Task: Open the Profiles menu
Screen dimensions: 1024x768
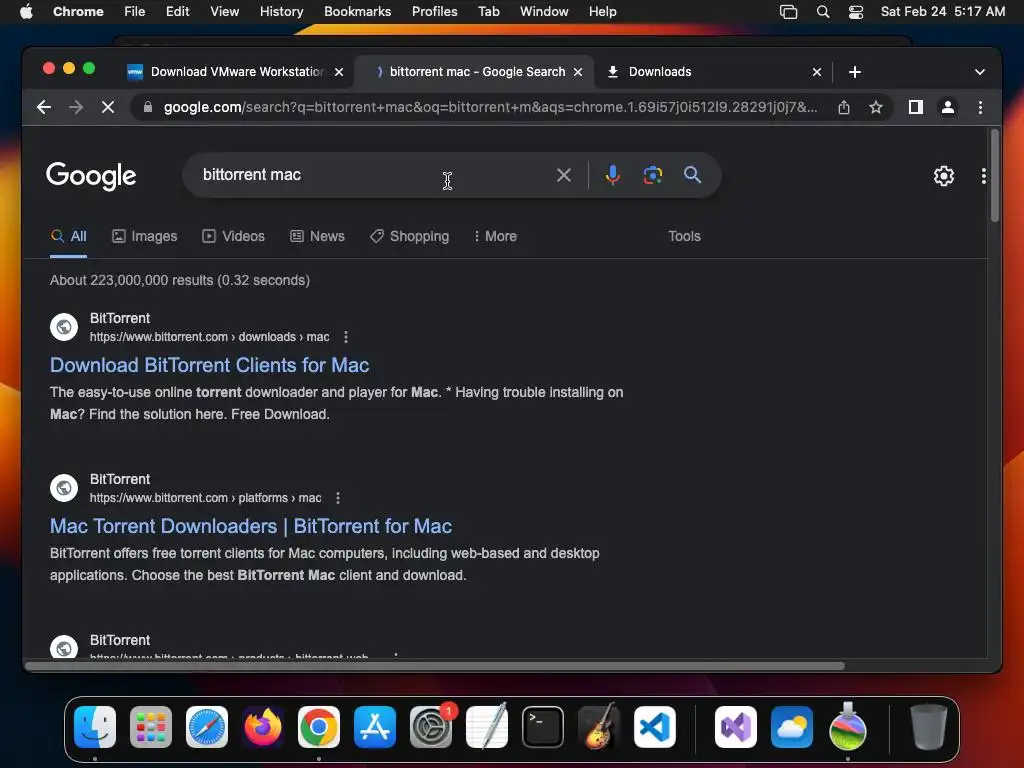Action: [x=434, y=12]
